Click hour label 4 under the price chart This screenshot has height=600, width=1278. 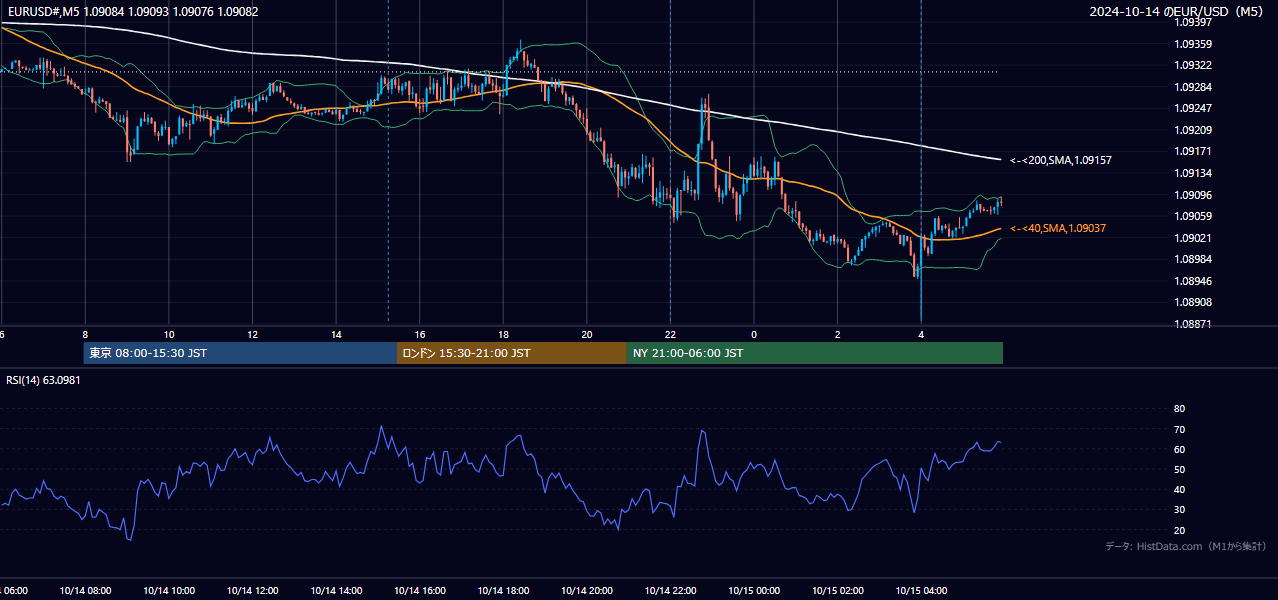(921, 334)
